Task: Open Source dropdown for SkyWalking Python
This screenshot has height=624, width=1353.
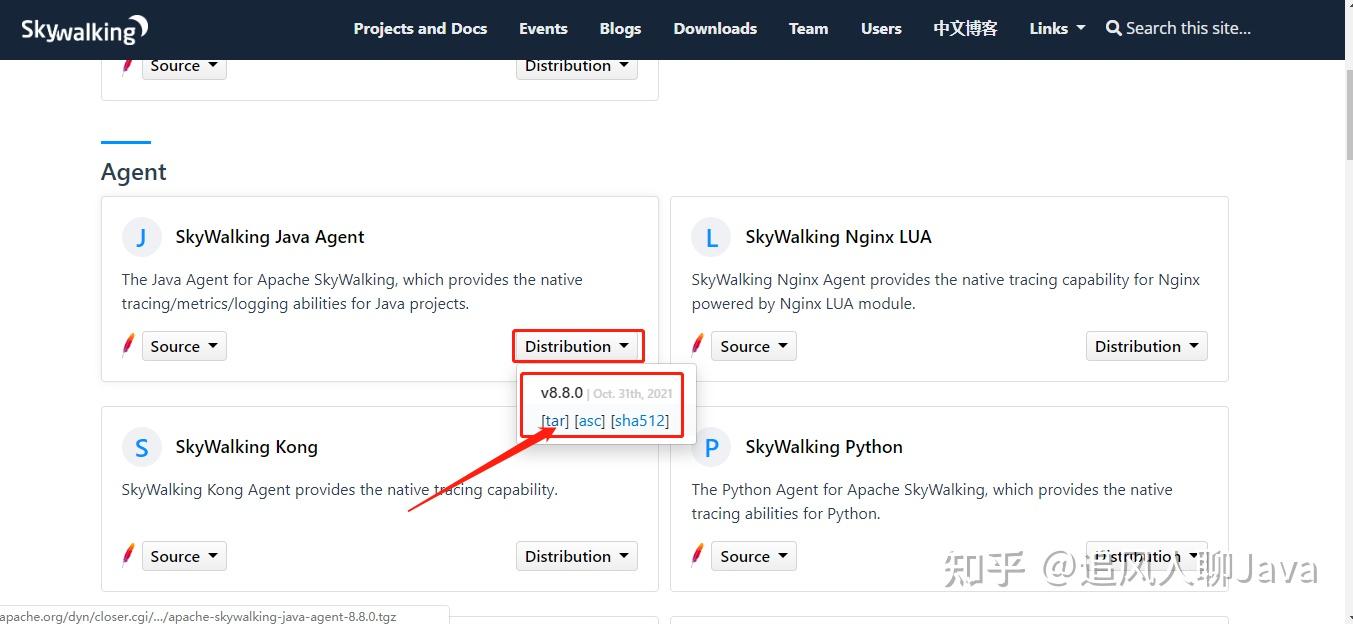Action: [x=754, y=556]
